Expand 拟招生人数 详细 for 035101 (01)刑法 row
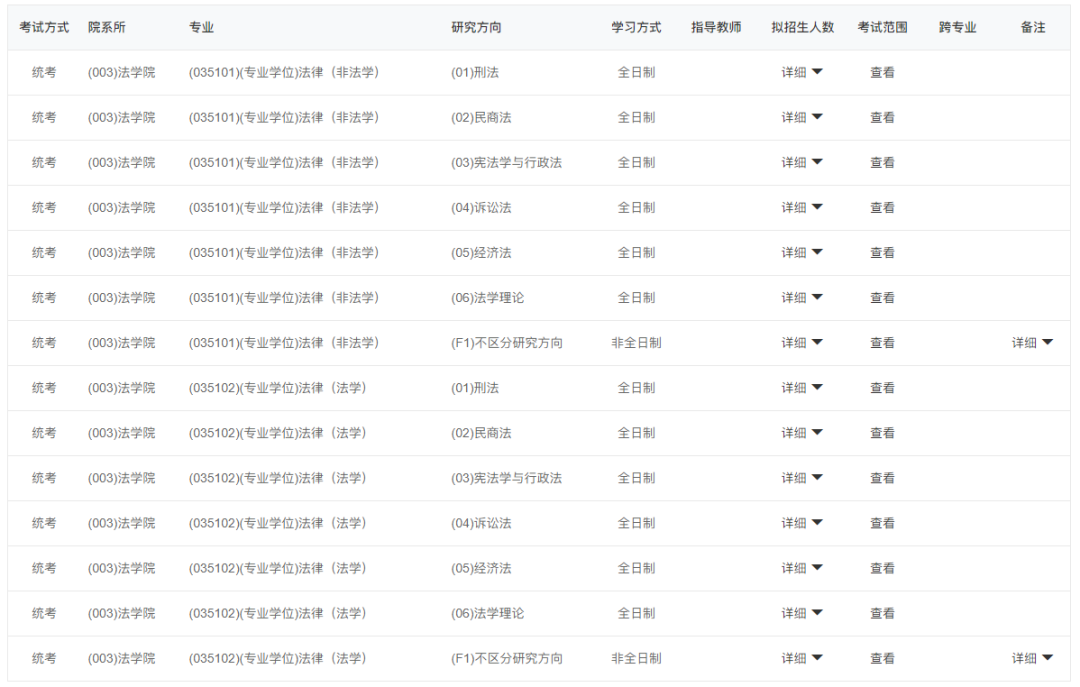This screenshot has height=687, width=1080. (802, 73)
